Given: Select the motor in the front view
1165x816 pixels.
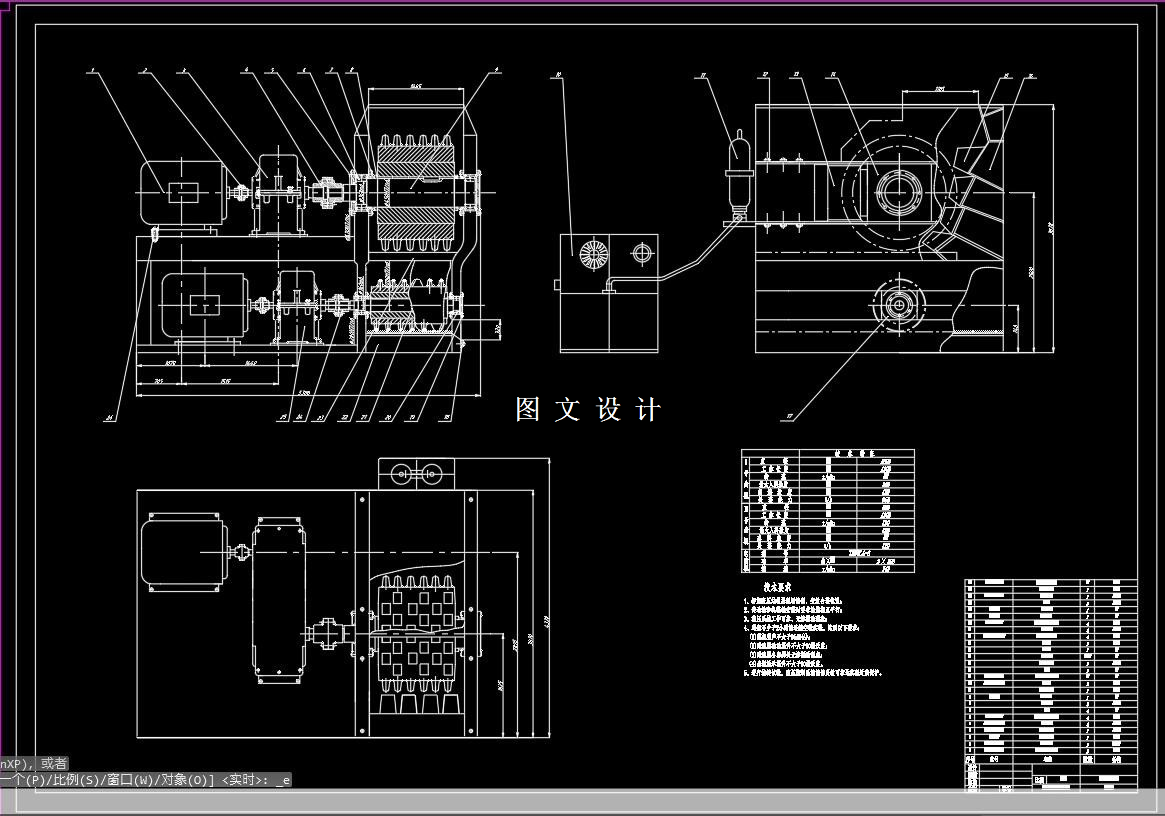Looking at the screenshot, I should (182, 192).
